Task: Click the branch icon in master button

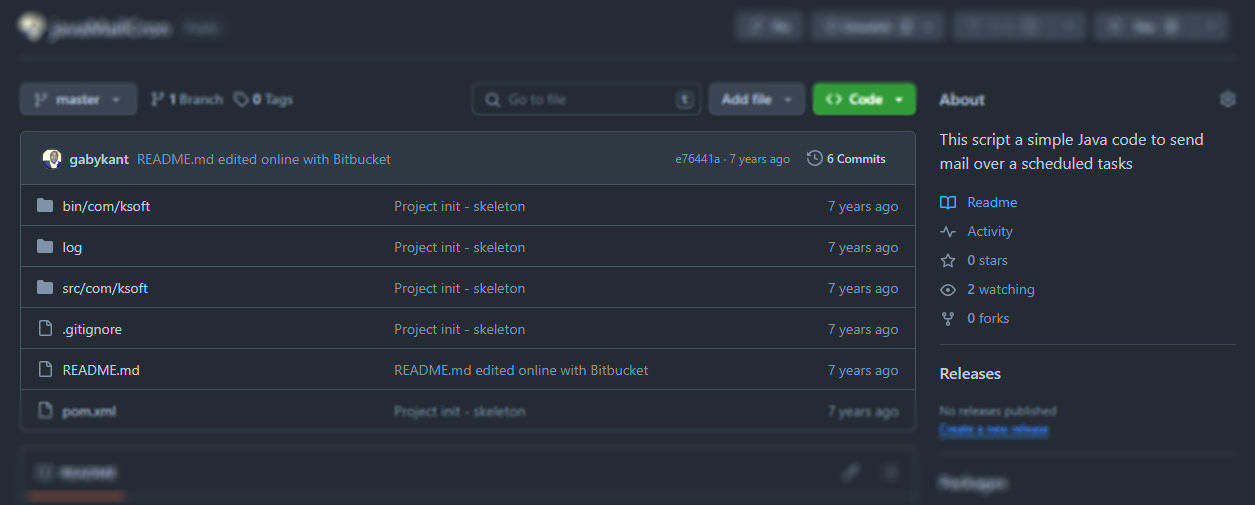Action: click(x=41, y=100)
